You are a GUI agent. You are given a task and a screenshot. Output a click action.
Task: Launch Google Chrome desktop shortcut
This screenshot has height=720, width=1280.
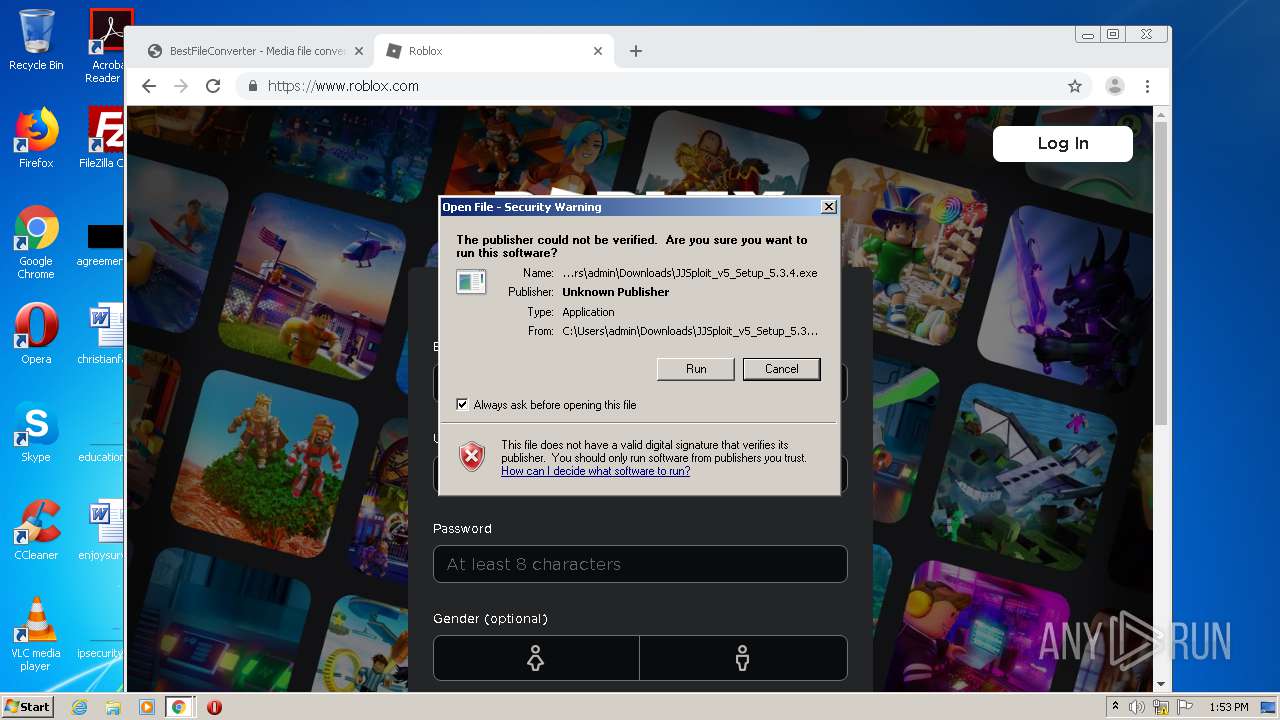click(36, 242)
